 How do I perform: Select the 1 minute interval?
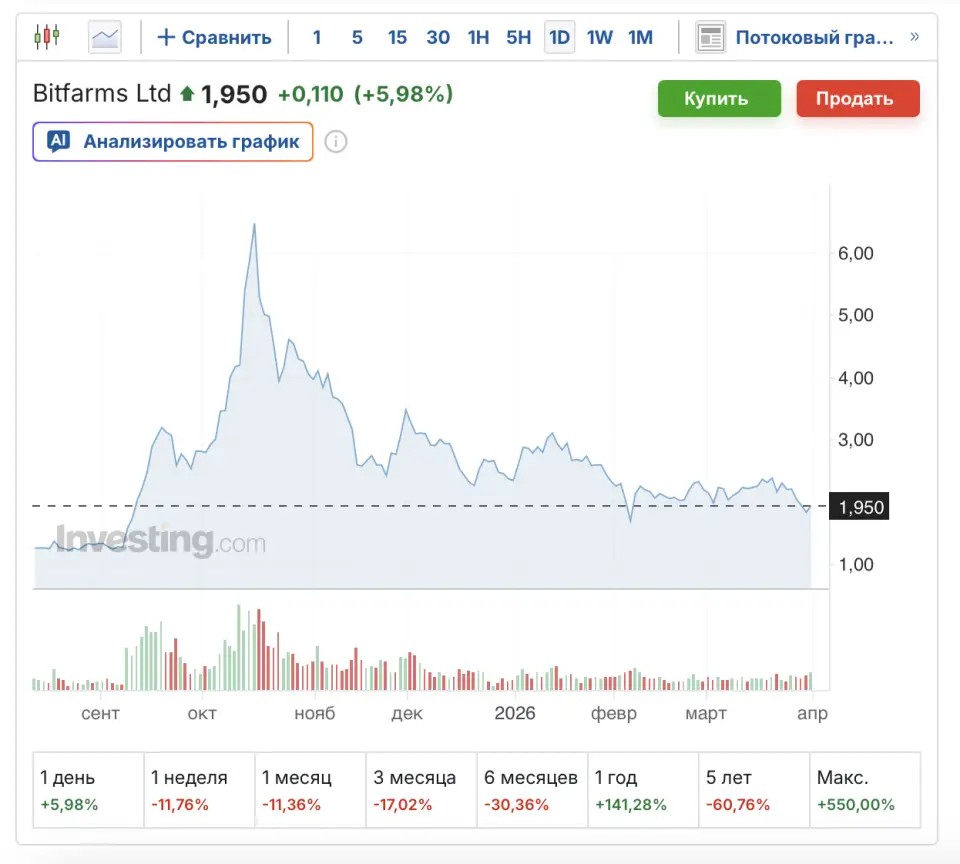[317, 37]
